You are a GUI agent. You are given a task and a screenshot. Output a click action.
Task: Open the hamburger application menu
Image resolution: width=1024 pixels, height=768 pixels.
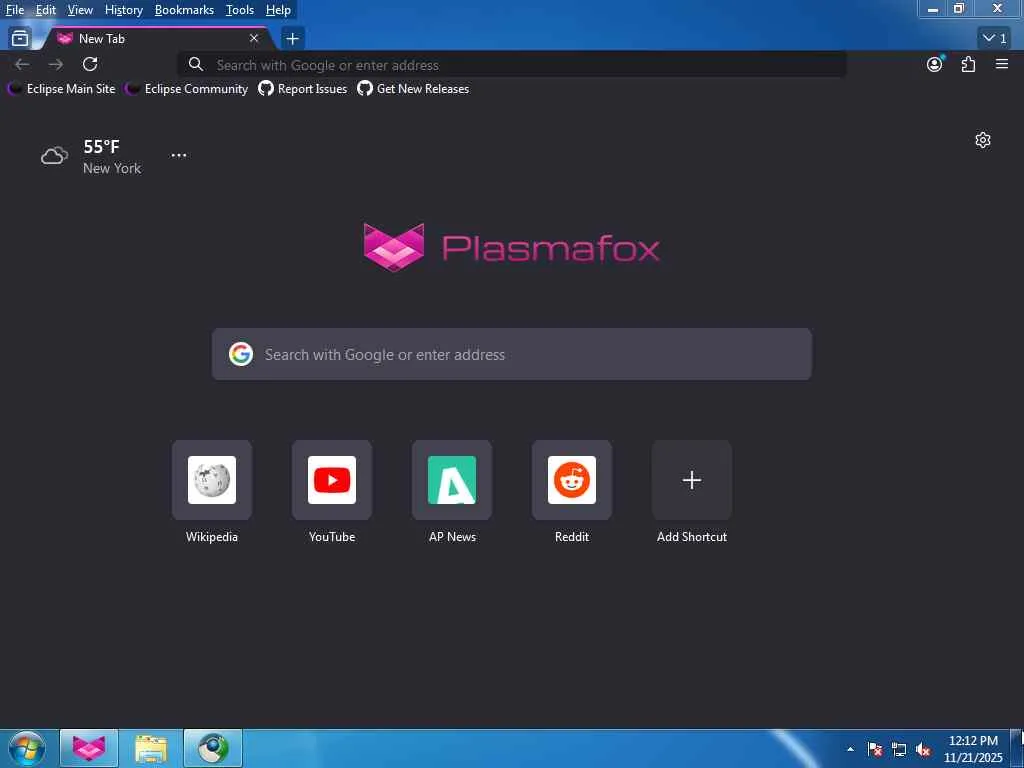pos(1002,64)
